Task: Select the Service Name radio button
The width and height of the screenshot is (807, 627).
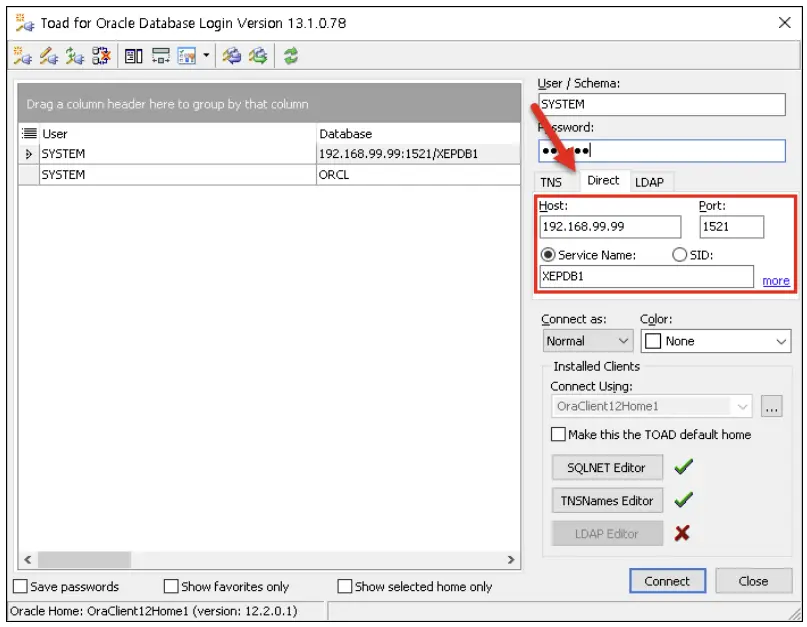Action: [548, 255]
